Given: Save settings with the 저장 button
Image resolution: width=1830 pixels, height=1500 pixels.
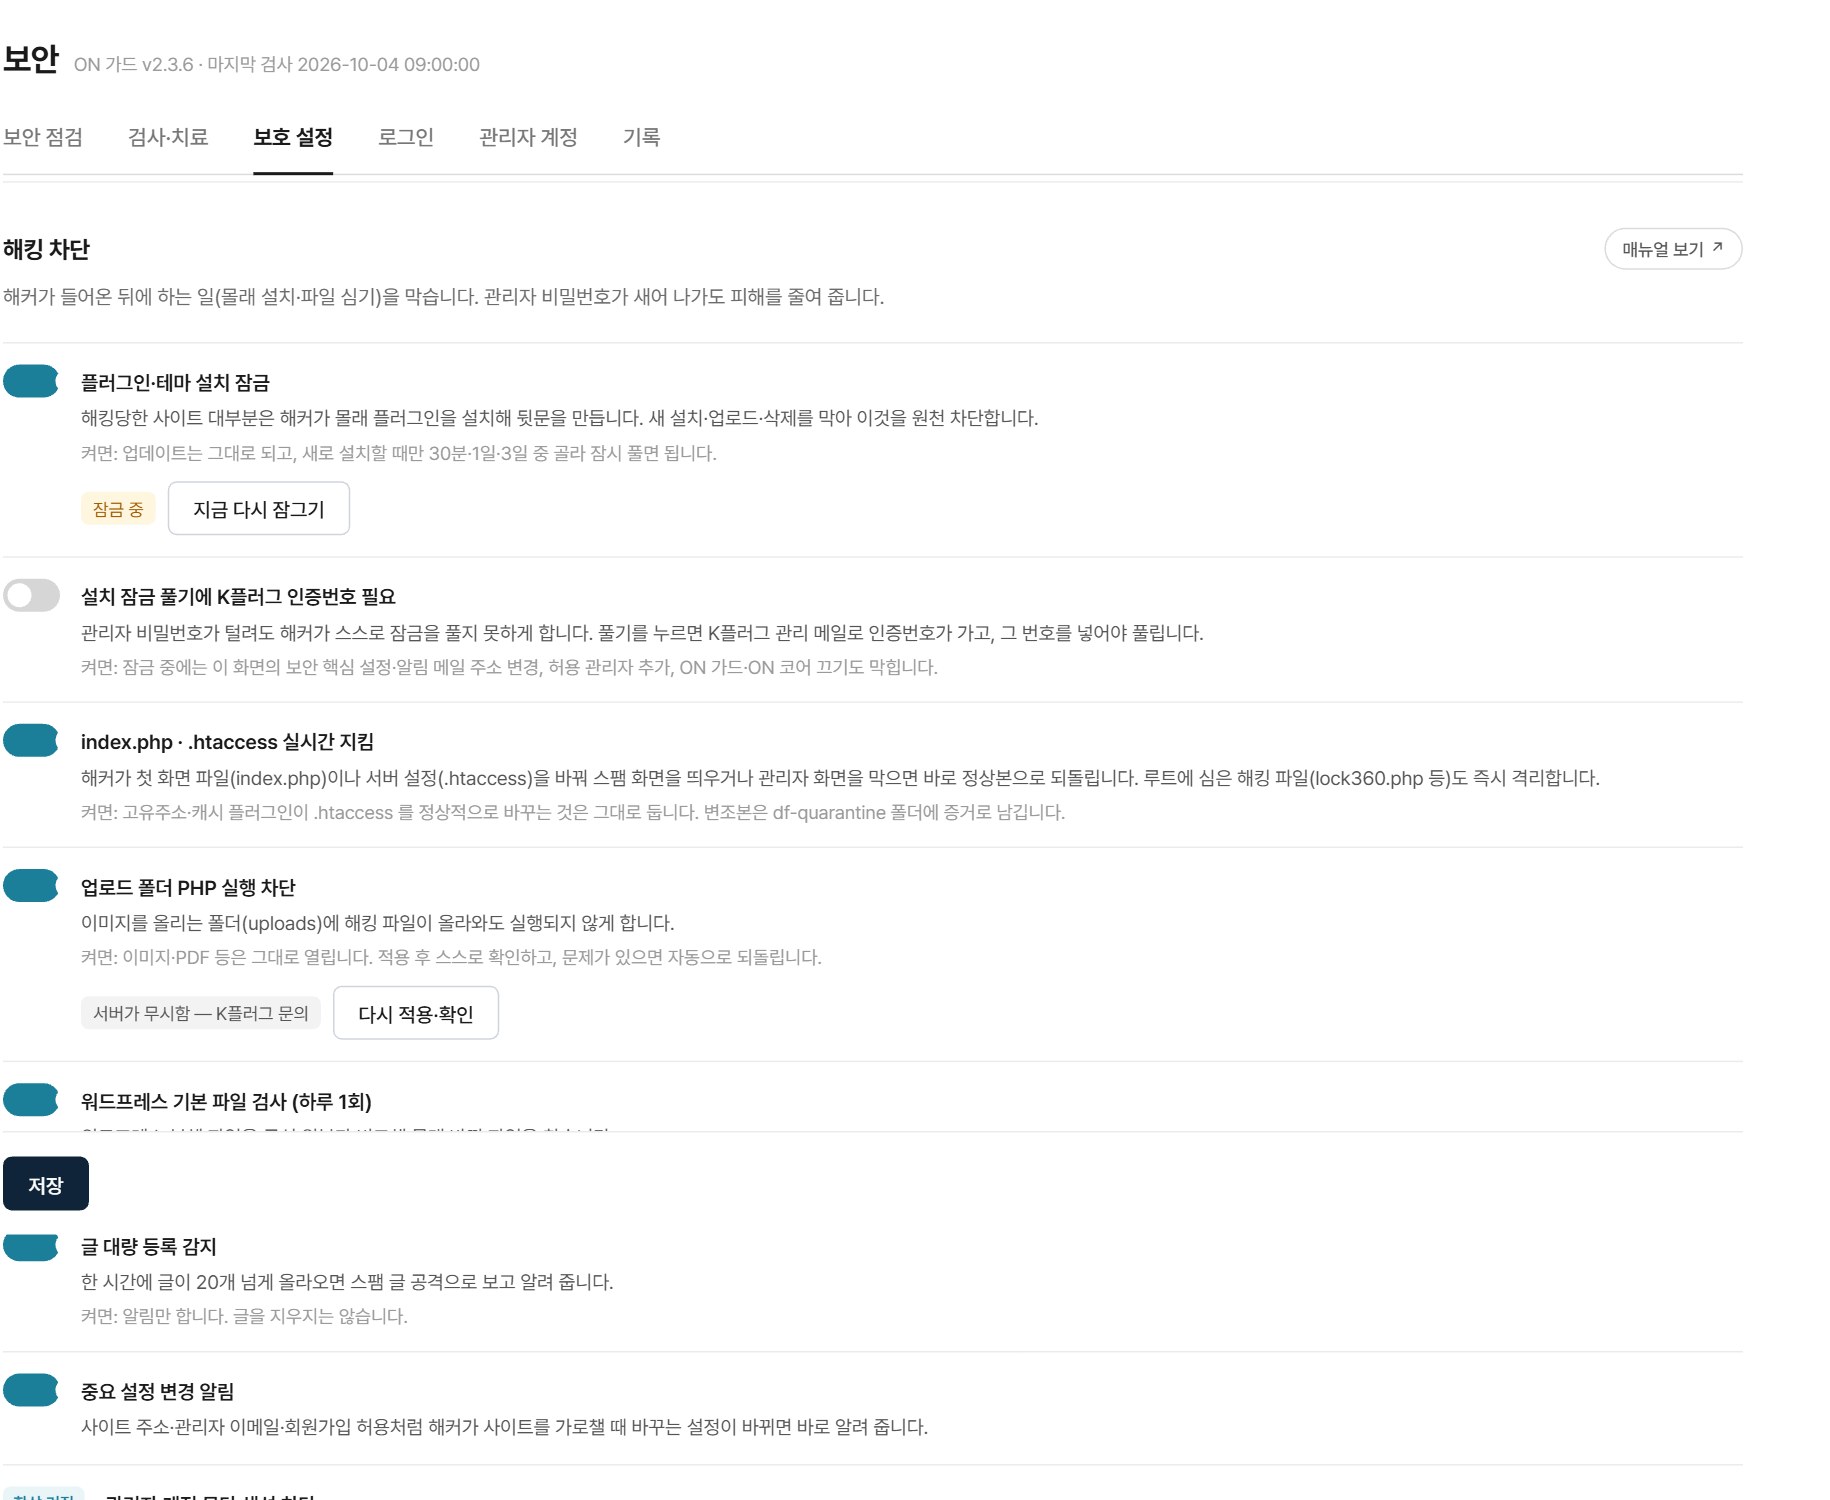Looking at the screenshot, I should (46, 1184).
